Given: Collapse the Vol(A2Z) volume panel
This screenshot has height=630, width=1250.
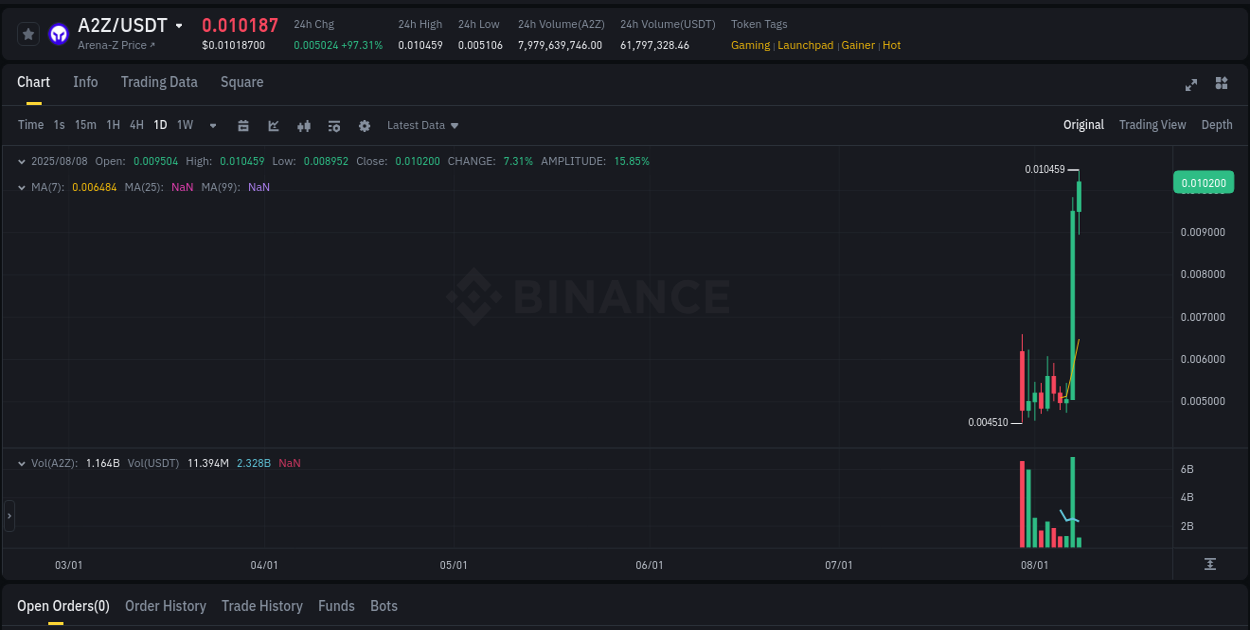Looking at the screenshot, I should point(21,463).
